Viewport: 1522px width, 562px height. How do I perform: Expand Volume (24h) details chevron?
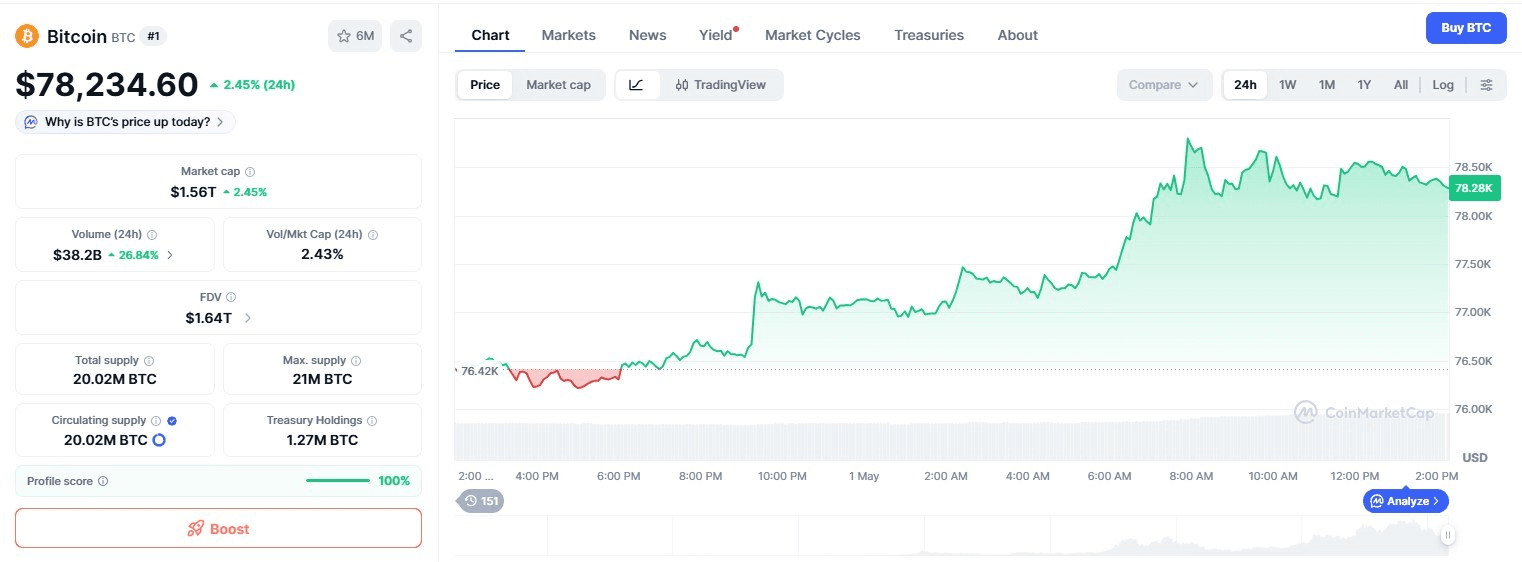pyautogui.click(x=170, y=255)
